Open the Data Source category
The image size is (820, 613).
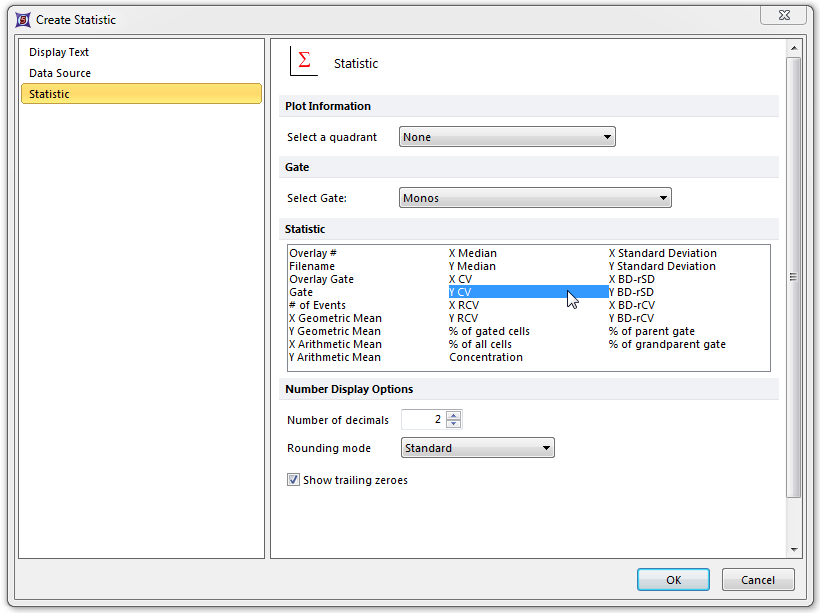click(x=60, y=73)
